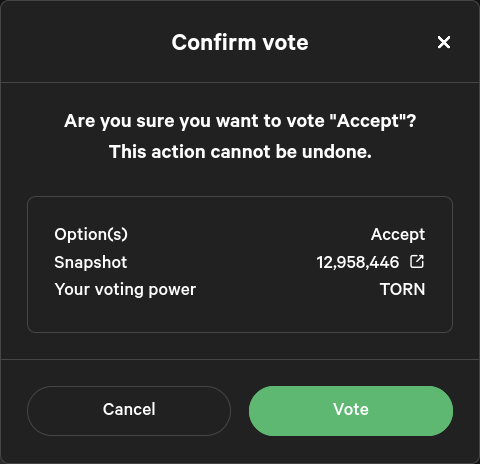
Task: Cancel the vote confirmation
Action: click(x=129, y=411)
